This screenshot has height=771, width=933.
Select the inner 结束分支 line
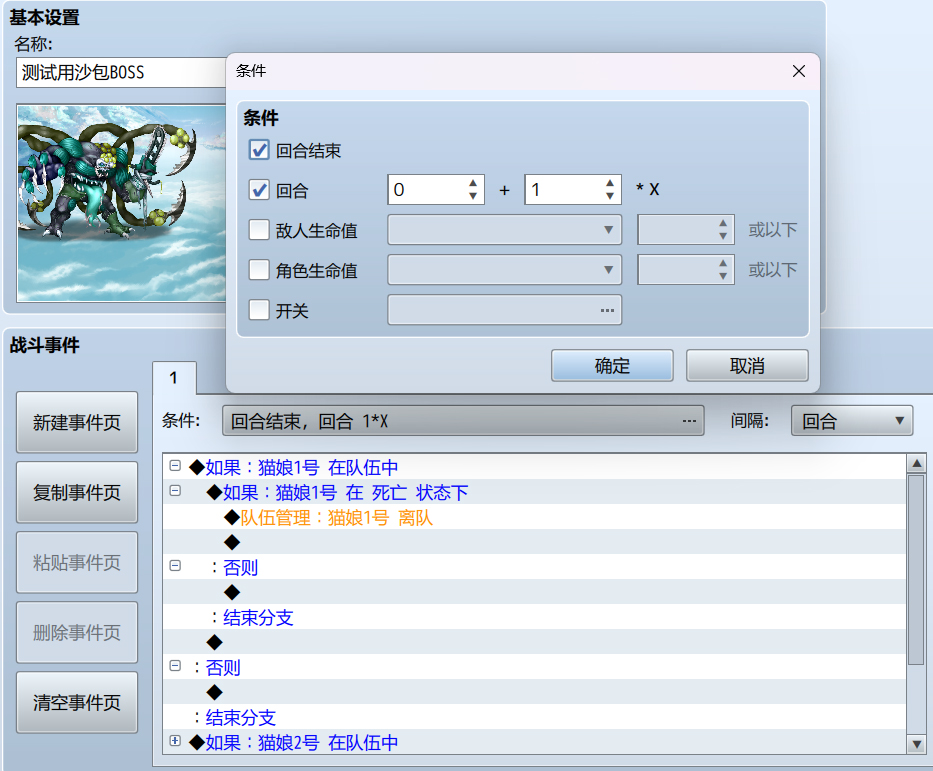534,618
